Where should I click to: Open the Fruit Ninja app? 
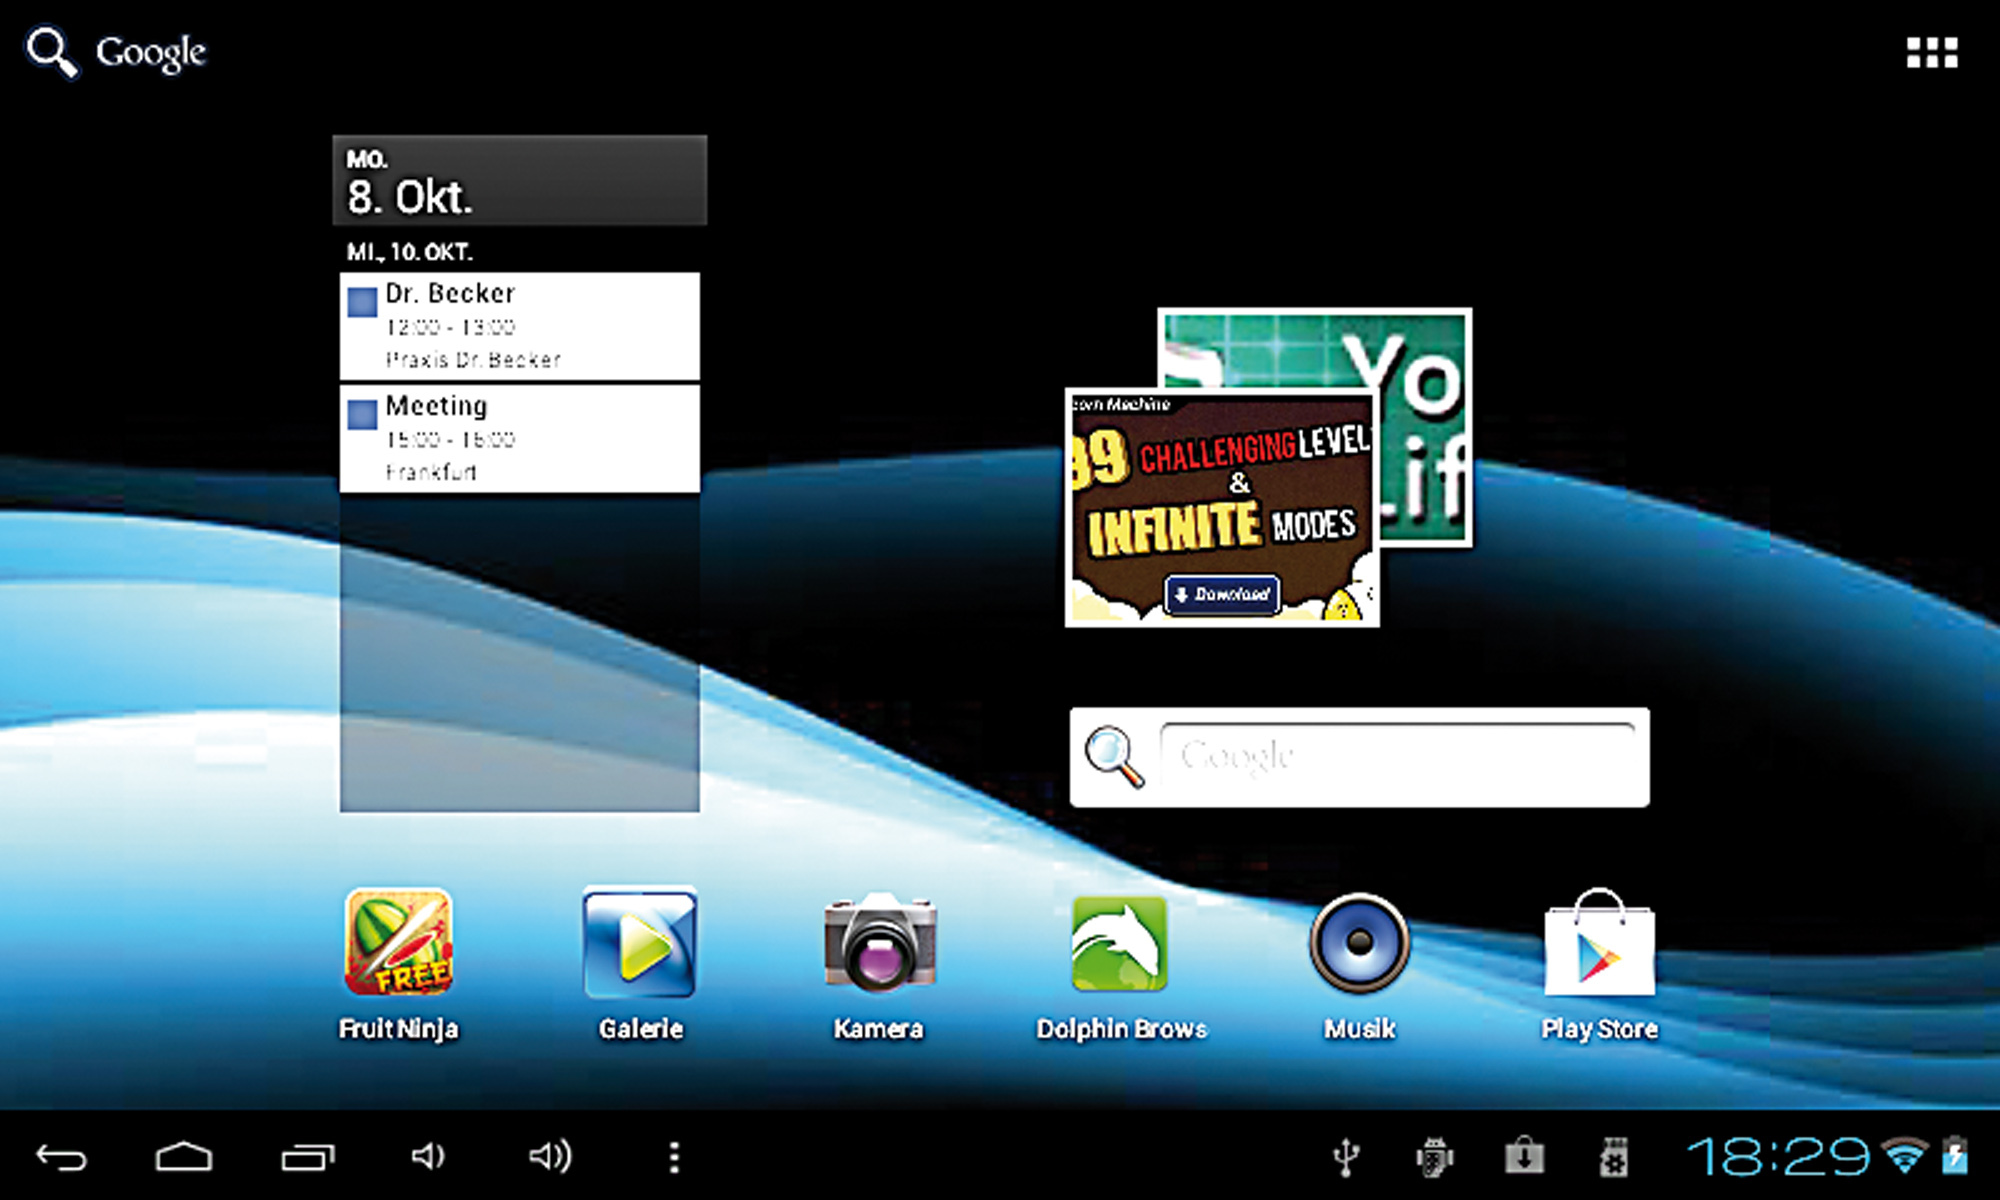(398, 942)
